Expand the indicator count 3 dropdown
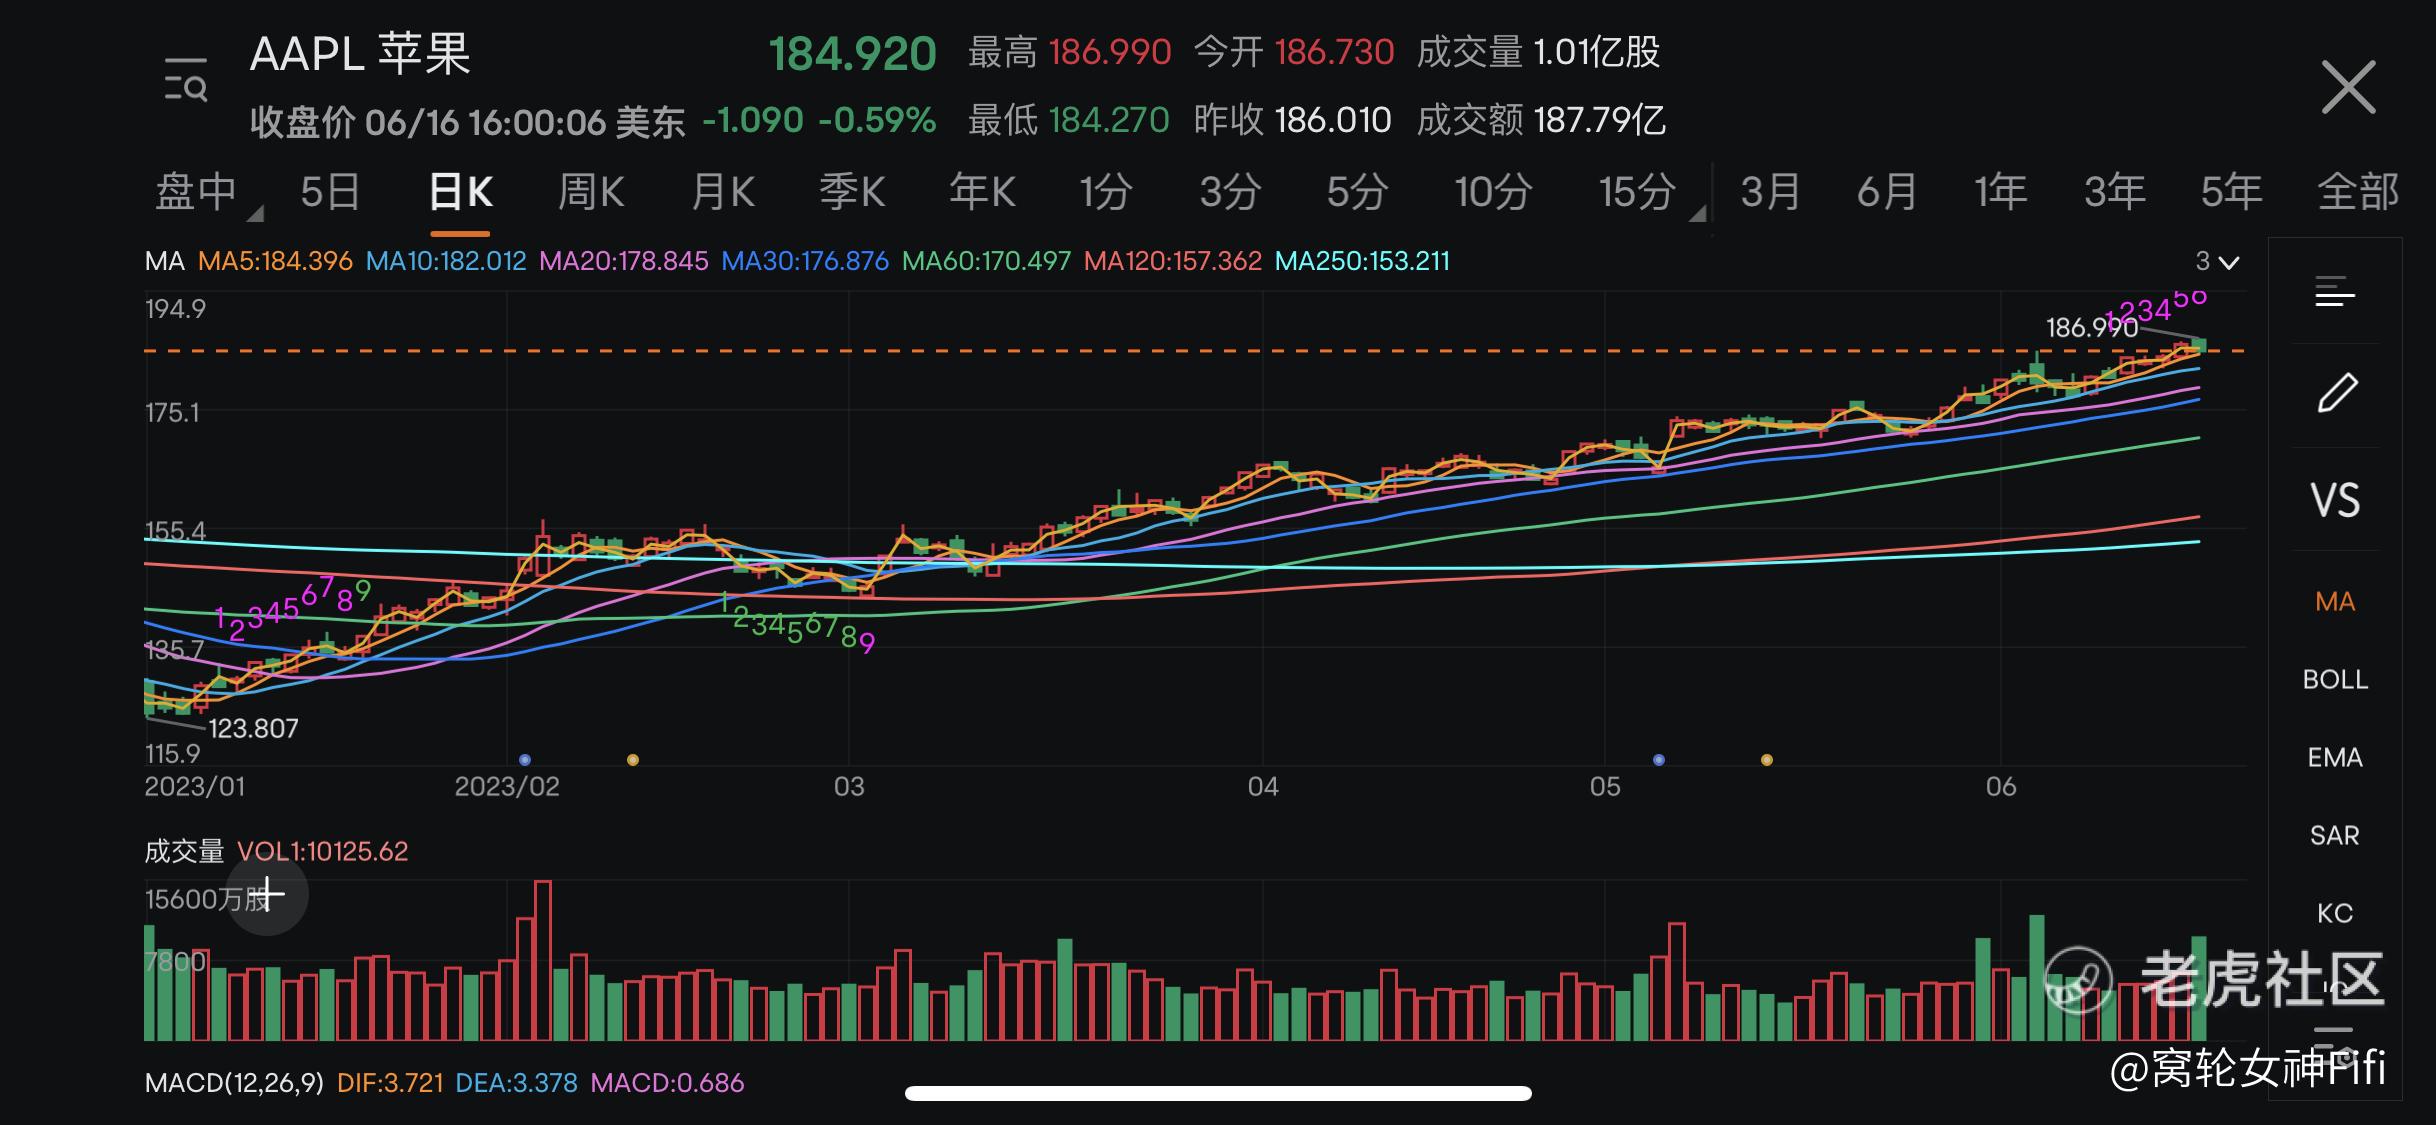Image resolution: width=2436 pixels, height=1125 pixels. click(2217, 262)
